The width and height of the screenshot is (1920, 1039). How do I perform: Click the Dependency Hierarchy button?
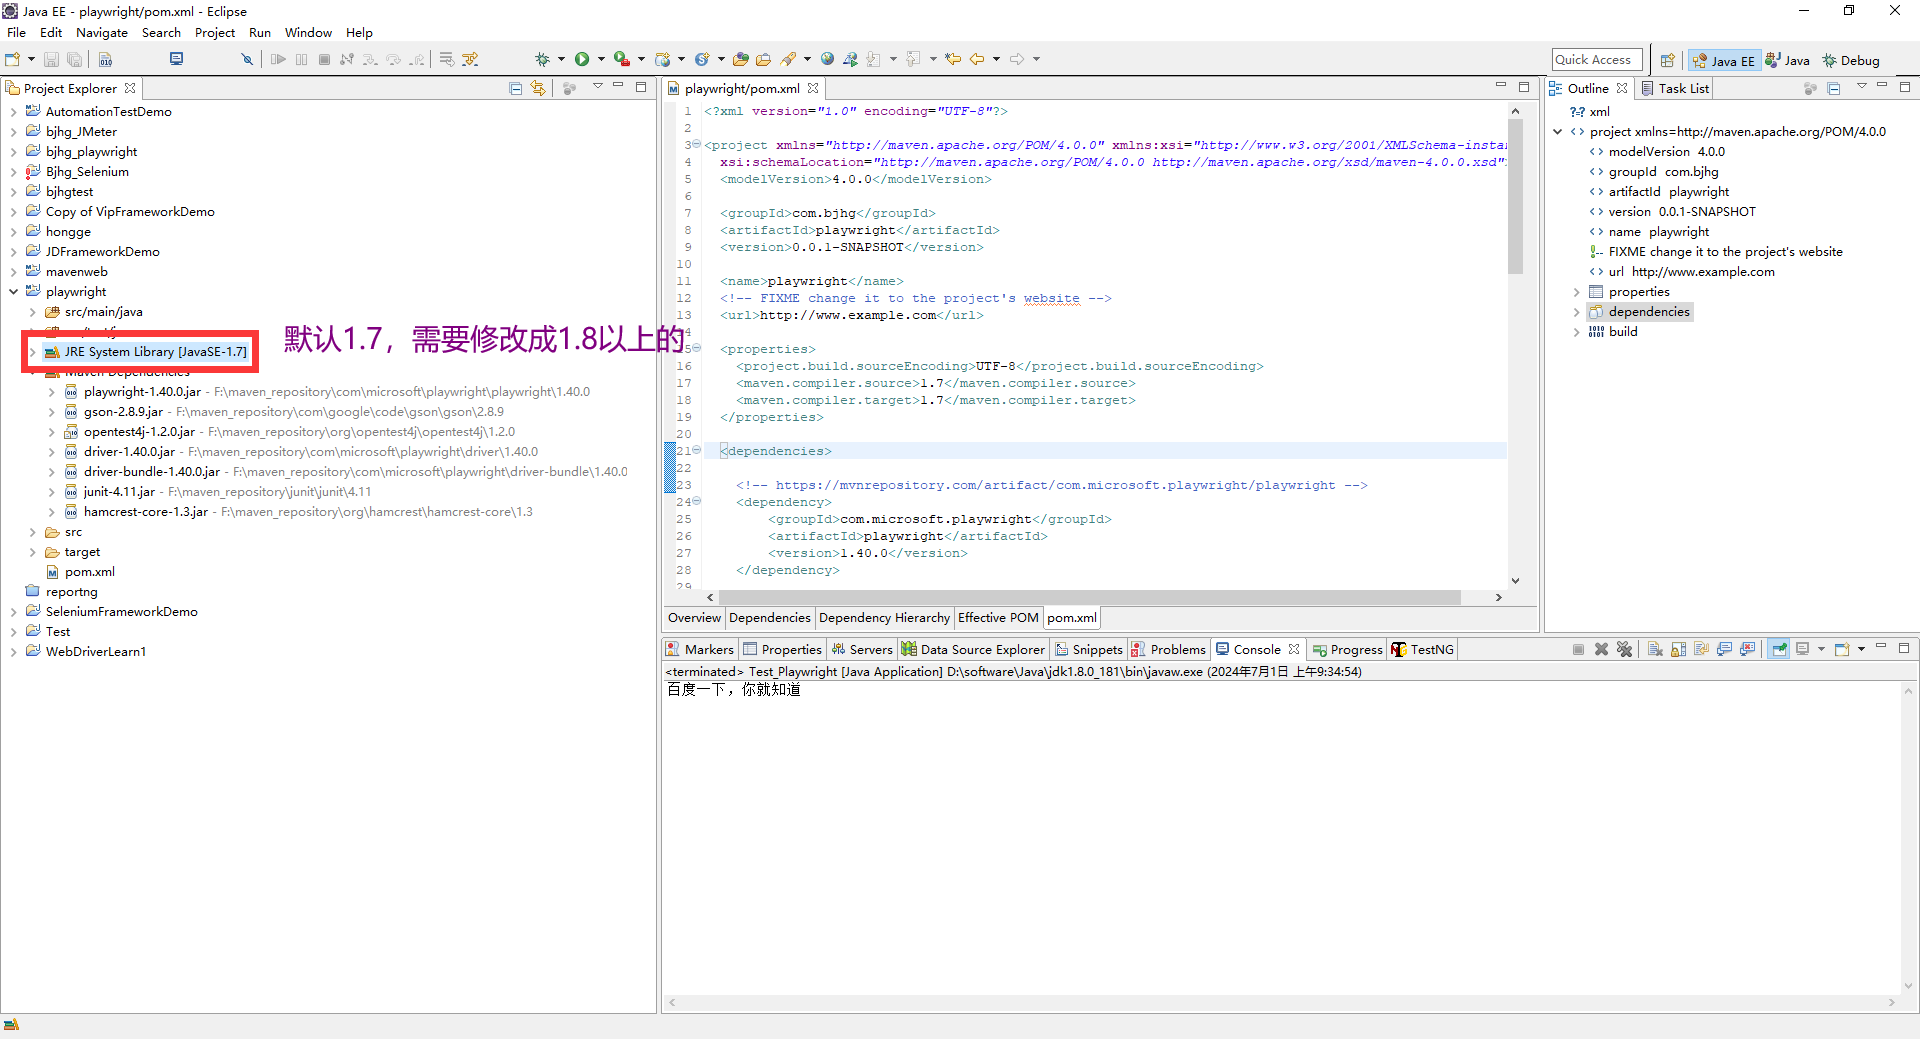[x=884, y=617]
